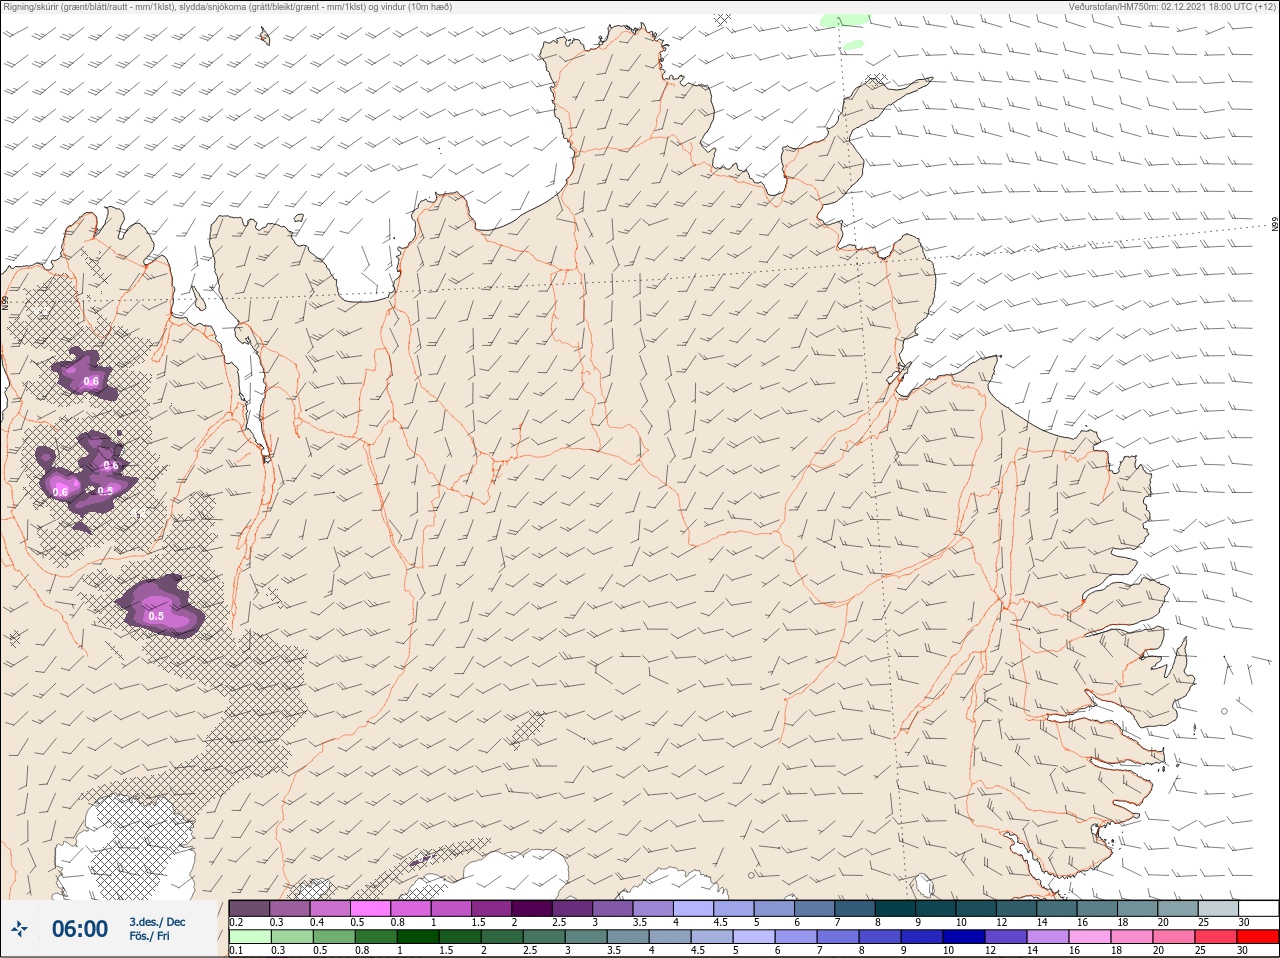
Task: Pick the top-row dark purple swatch labeled 2
Action: point(532,908)
